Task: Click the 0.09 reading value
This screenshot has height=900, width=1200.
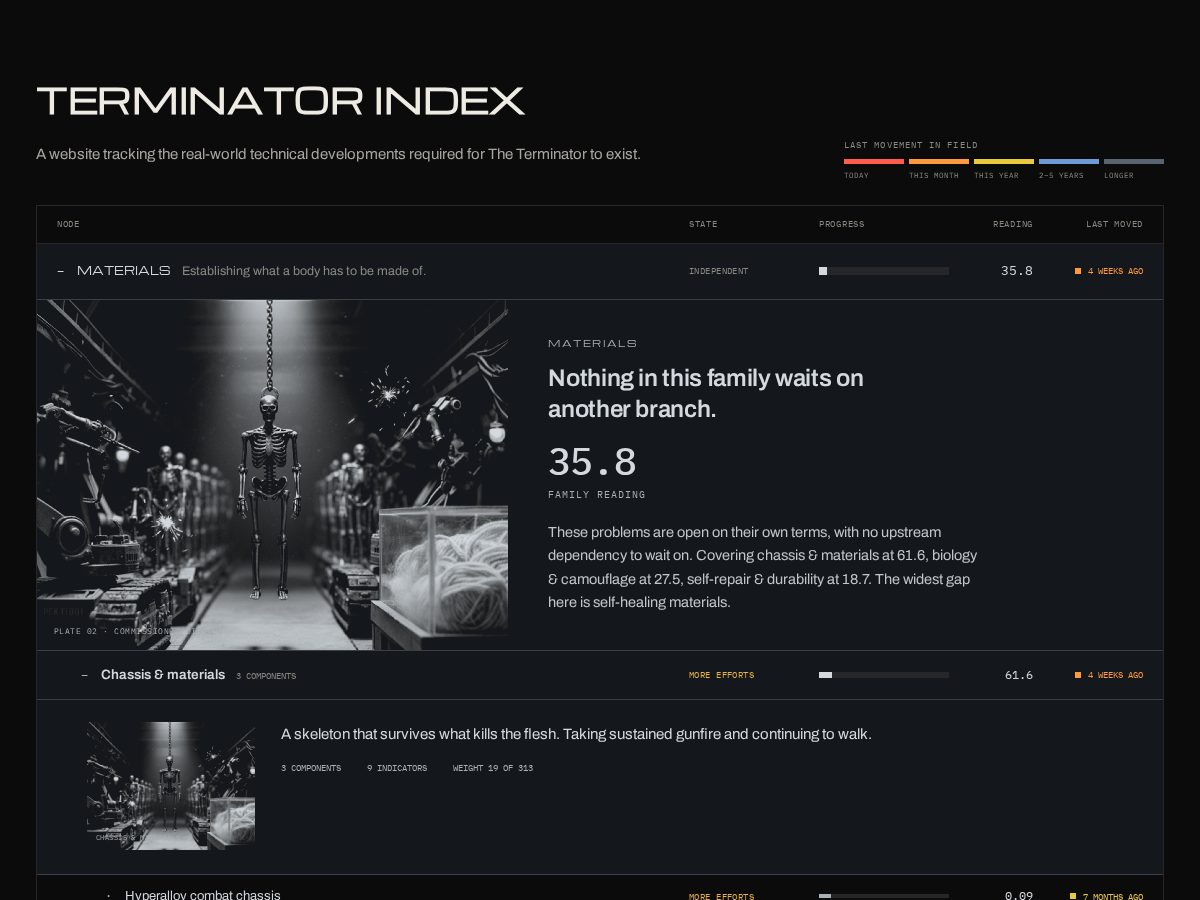Action: [x=1019, y=895]
